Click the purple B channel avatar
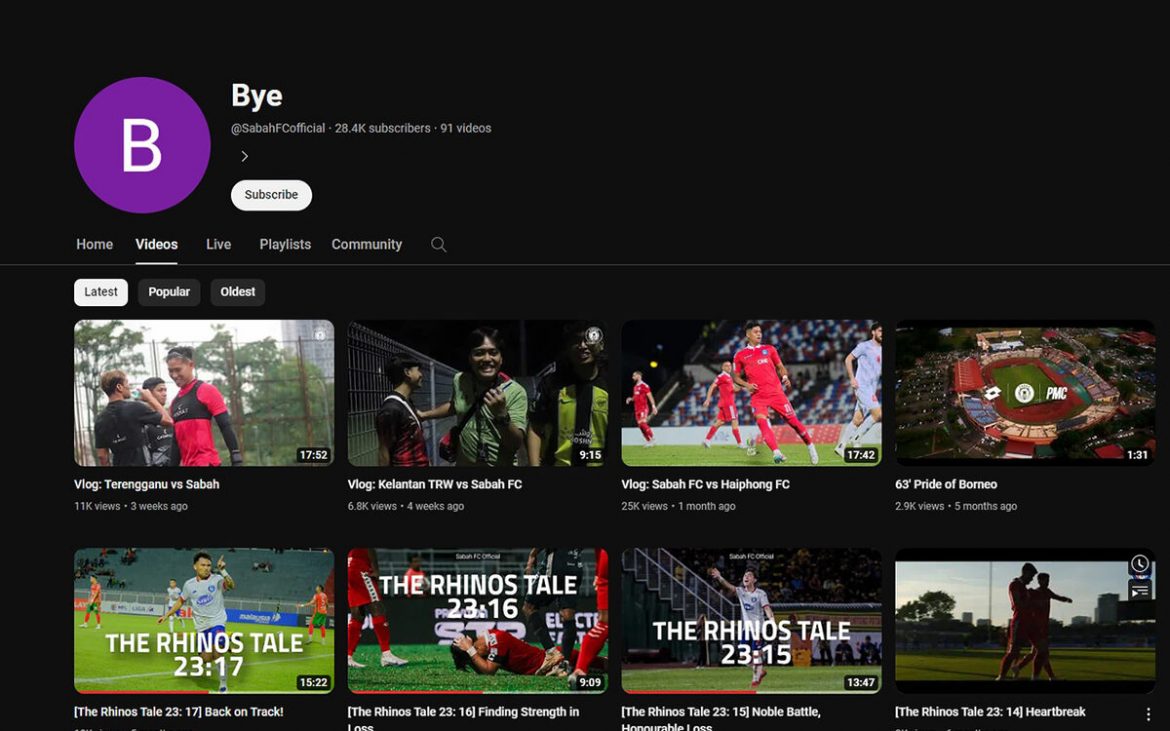 point(142,145)
